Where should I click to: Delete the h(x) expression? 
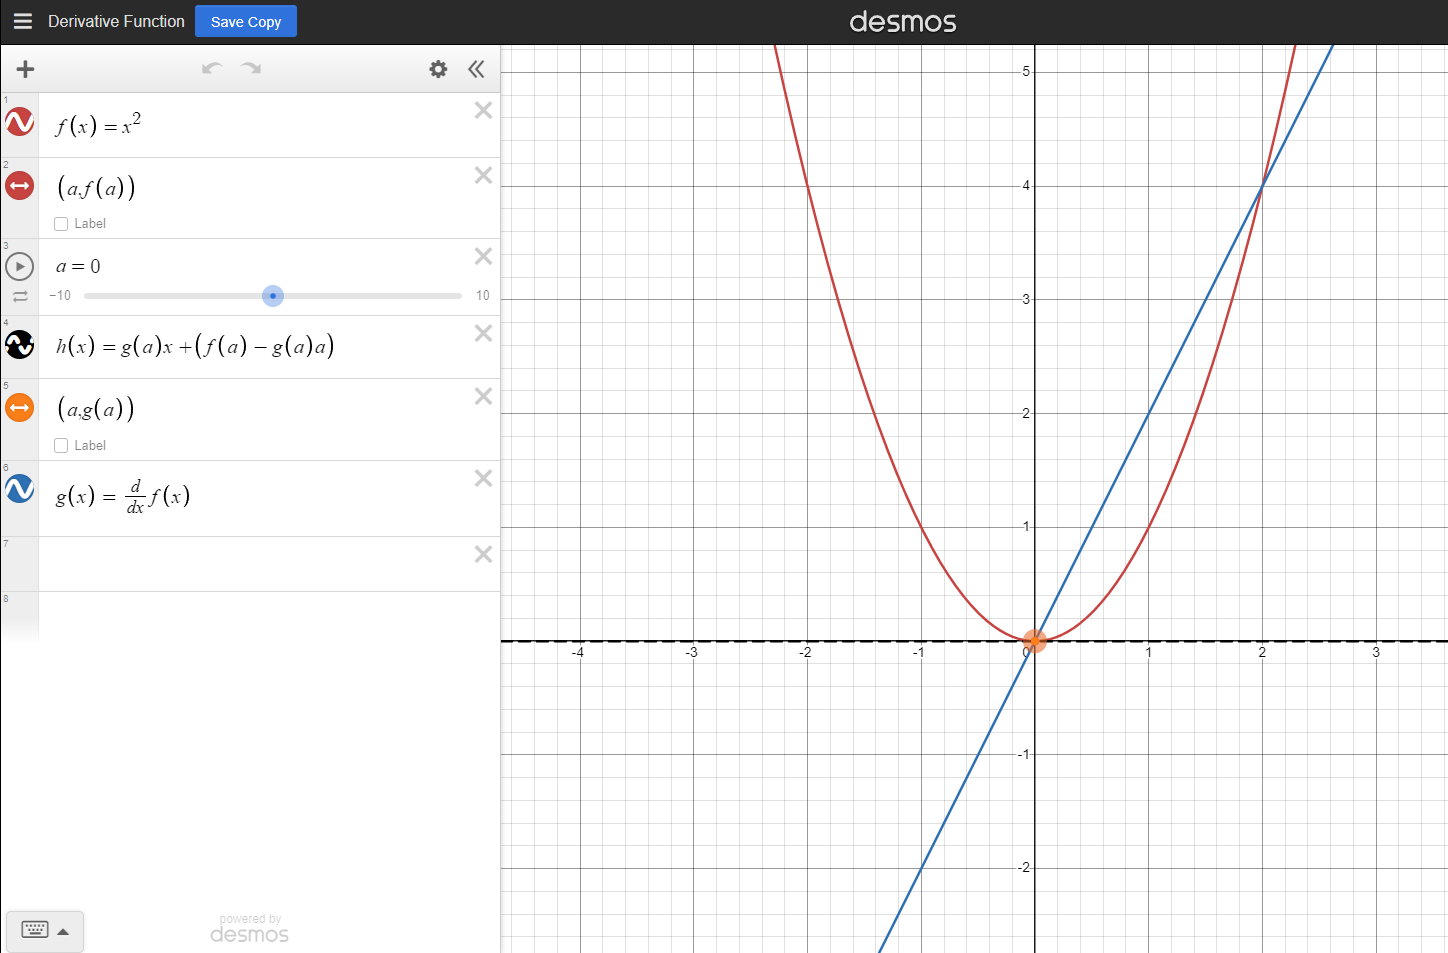(x=483, y=333)
